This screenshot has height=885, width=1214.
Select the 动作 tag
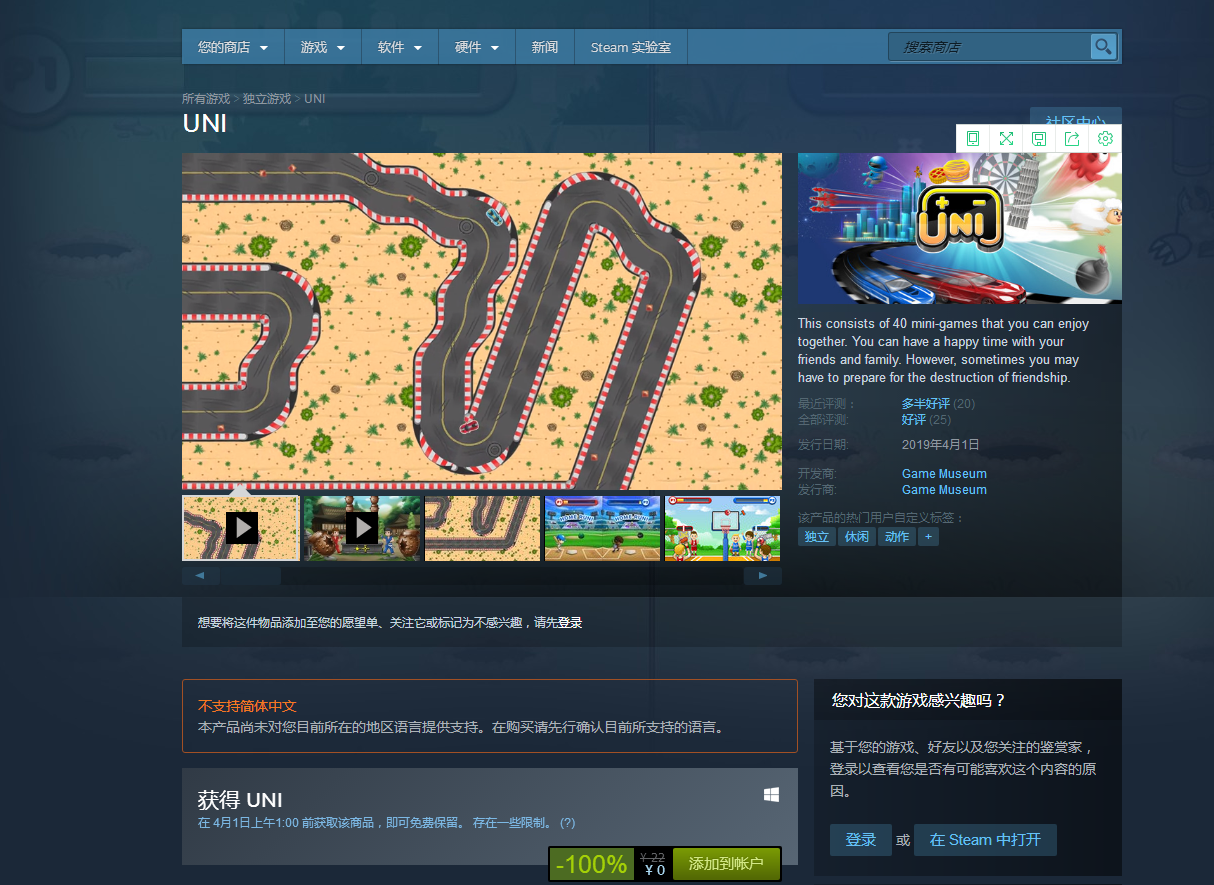coord(897,537)
